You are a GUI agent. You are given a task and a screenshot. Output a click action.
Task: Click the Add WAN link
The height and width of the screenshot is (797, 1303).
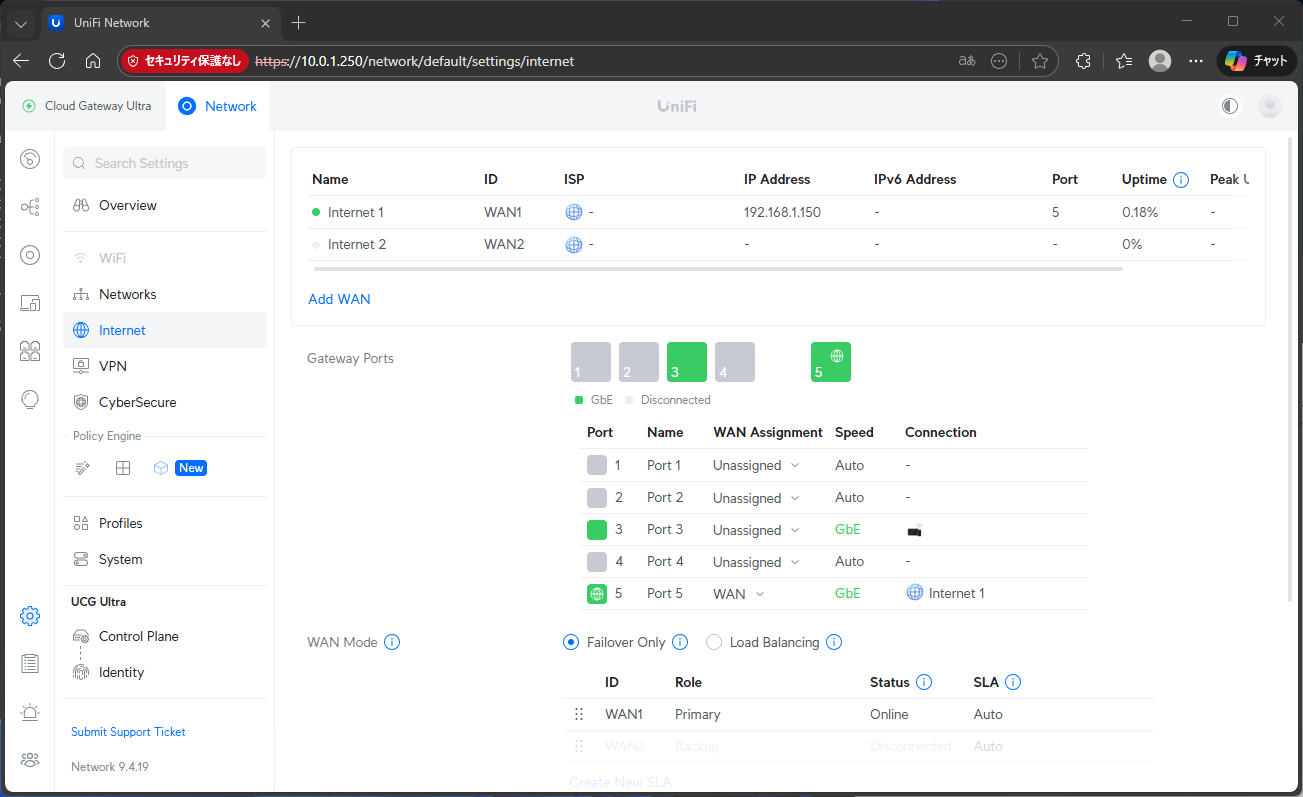tap(339, 299)
